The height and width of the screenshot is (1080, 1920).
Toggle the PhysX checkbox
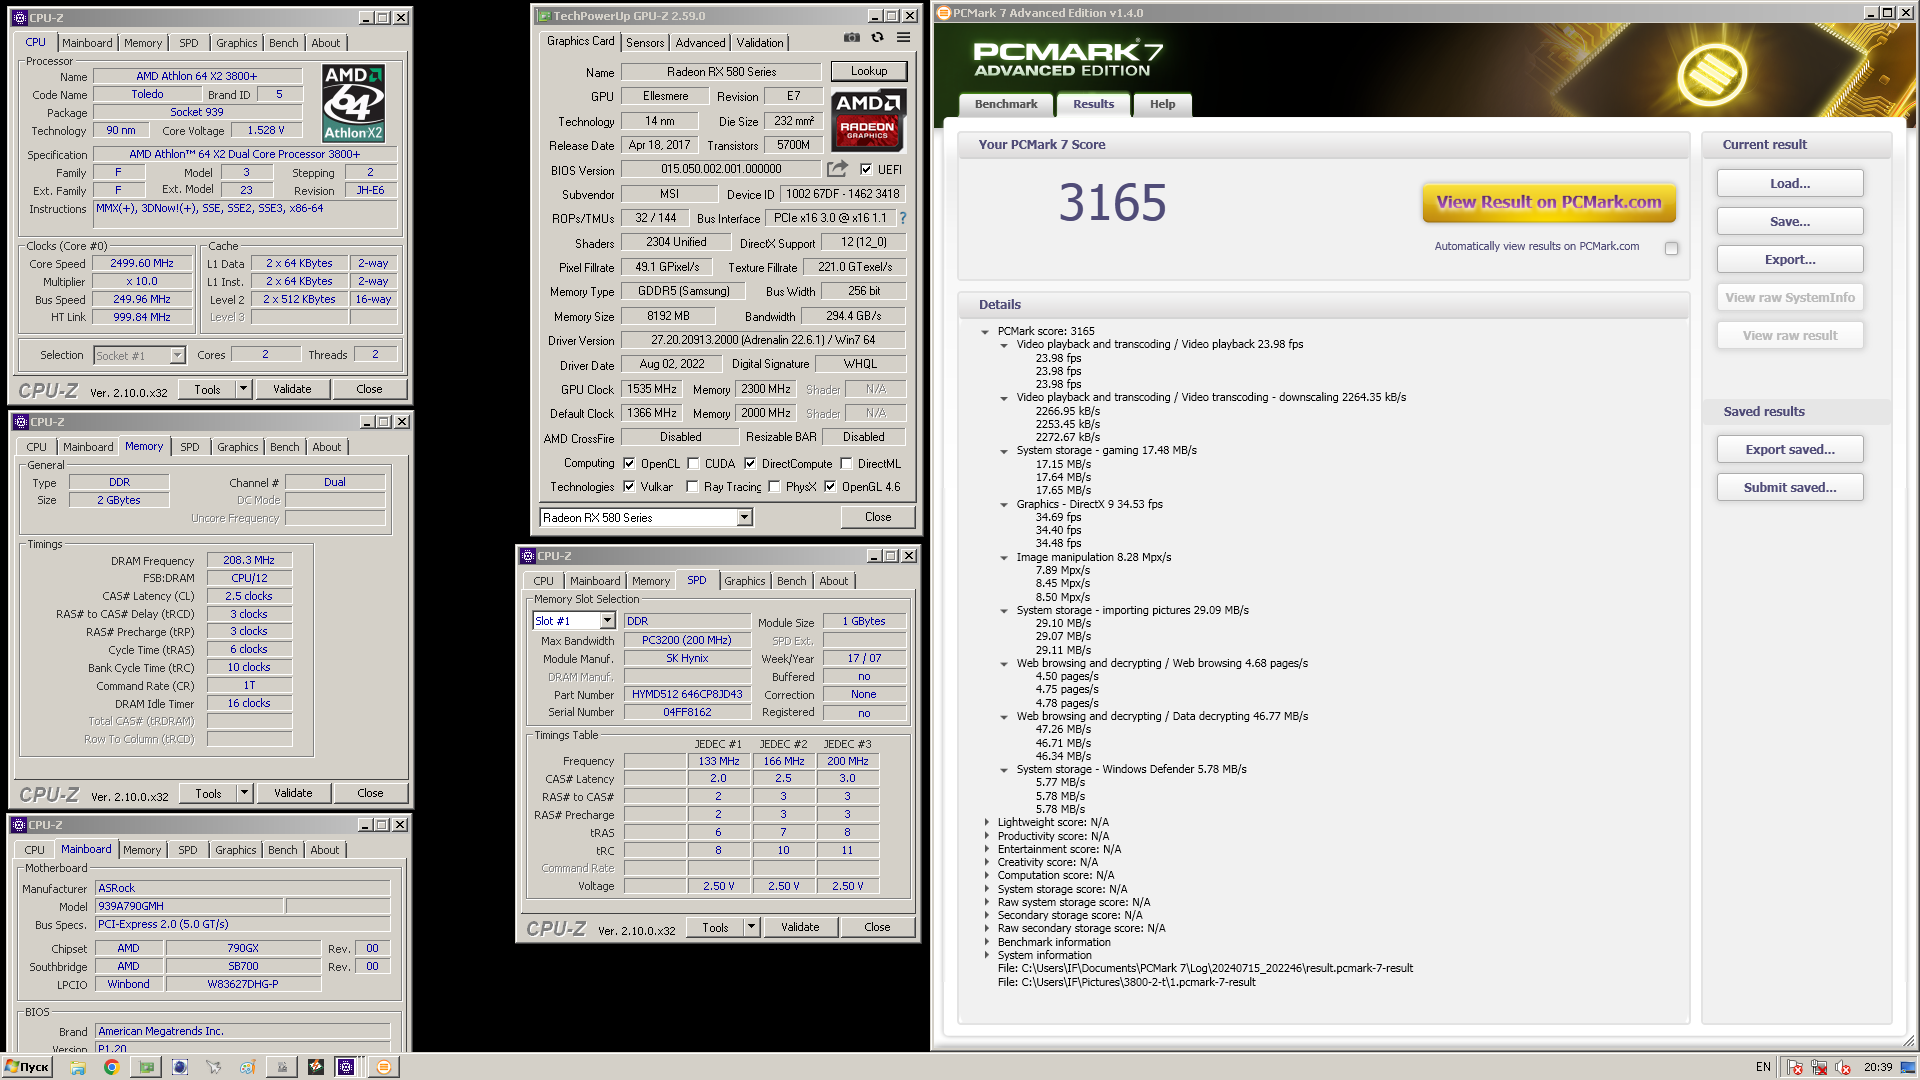point(774,487)
